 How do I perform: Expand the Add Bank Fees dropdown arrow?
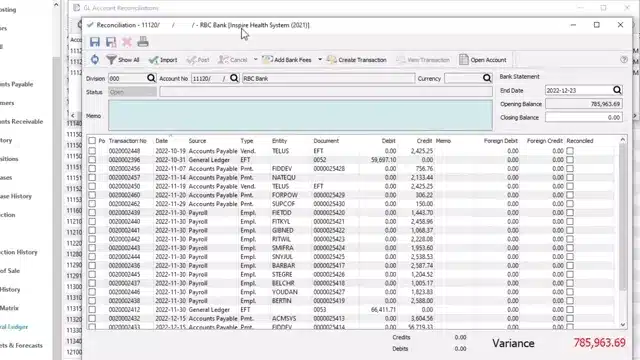(x=320, y=60)
